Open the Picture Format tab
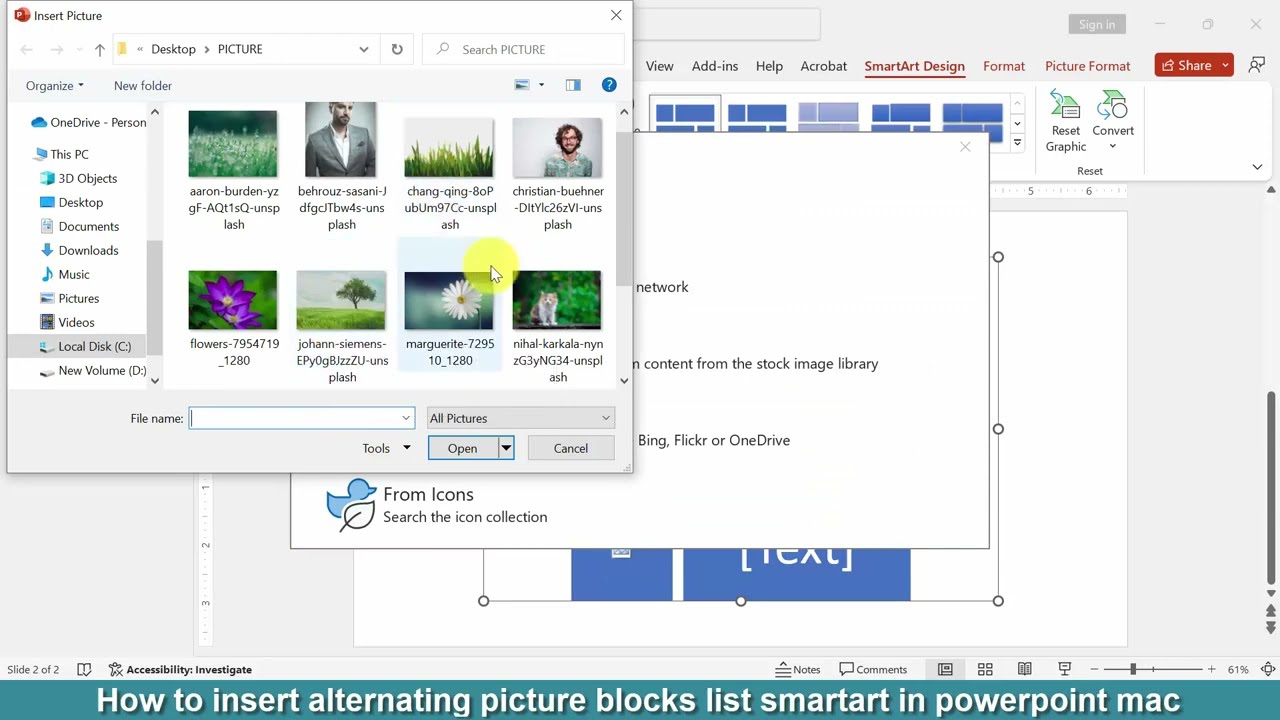The width and height of the screenshot is (1280, 720). click(x=1087, y=66)
